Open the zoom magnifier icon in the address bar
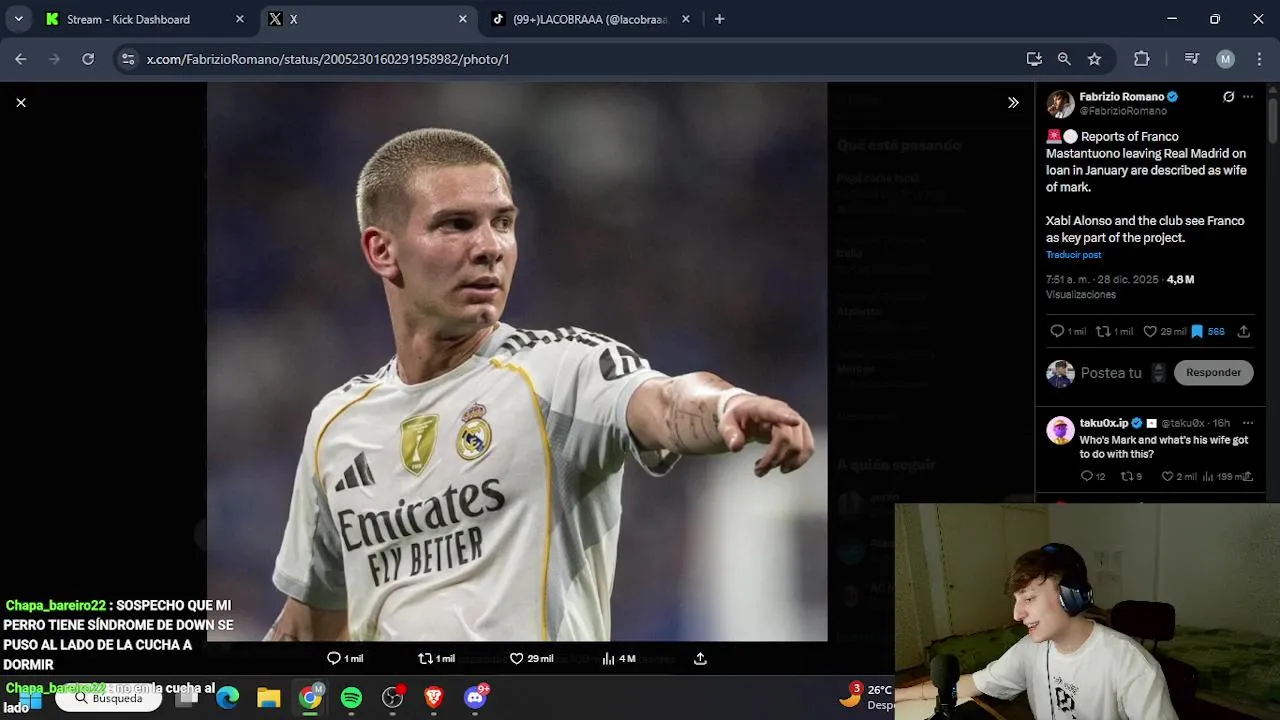The height and width of the screenshot is (720, 1280). coord(1064,59)
